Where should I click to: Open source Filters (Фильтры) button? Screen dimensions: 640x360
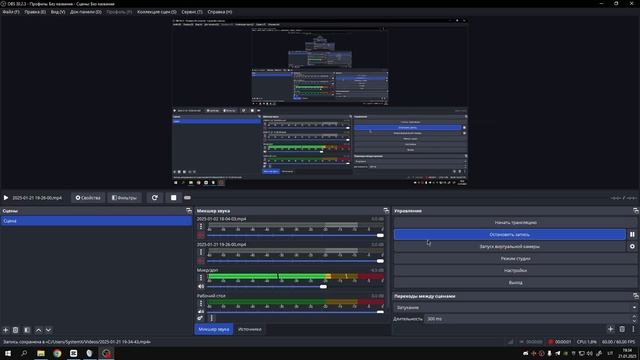tap(124, 198)
